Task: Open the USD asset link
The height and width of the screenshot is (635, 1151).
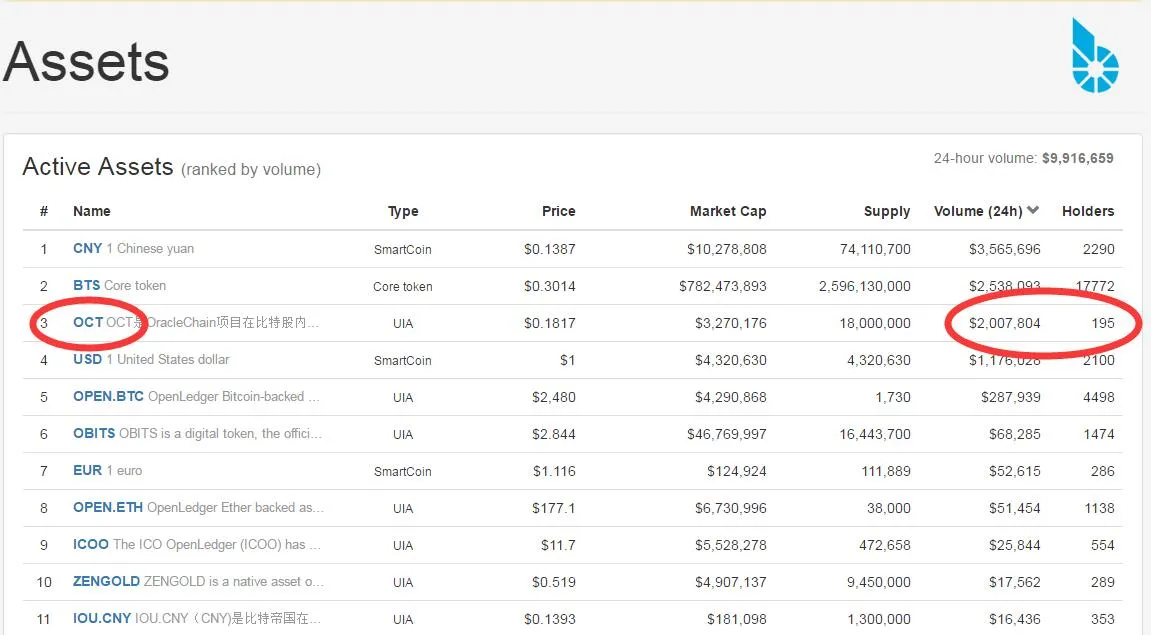Action: [x=87, y=359]
